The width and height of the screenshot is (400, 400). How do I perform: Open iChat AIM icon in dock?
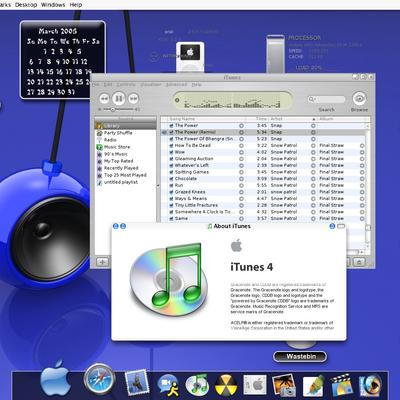(167, 384)
